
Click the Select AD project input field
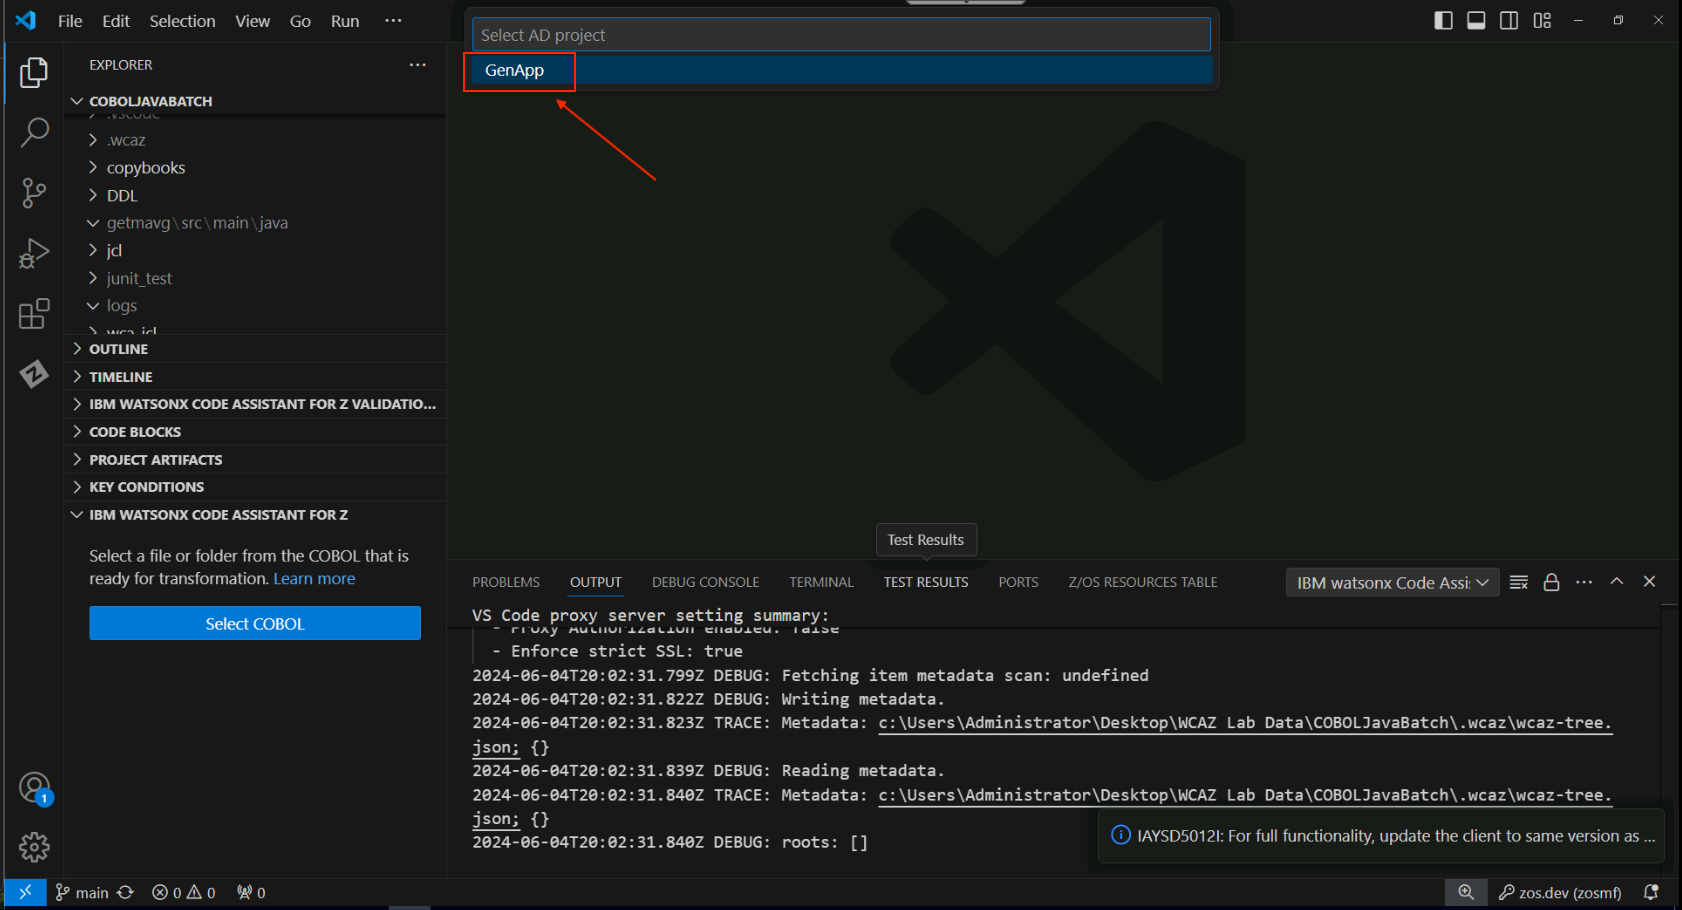[x=841, y=35]
